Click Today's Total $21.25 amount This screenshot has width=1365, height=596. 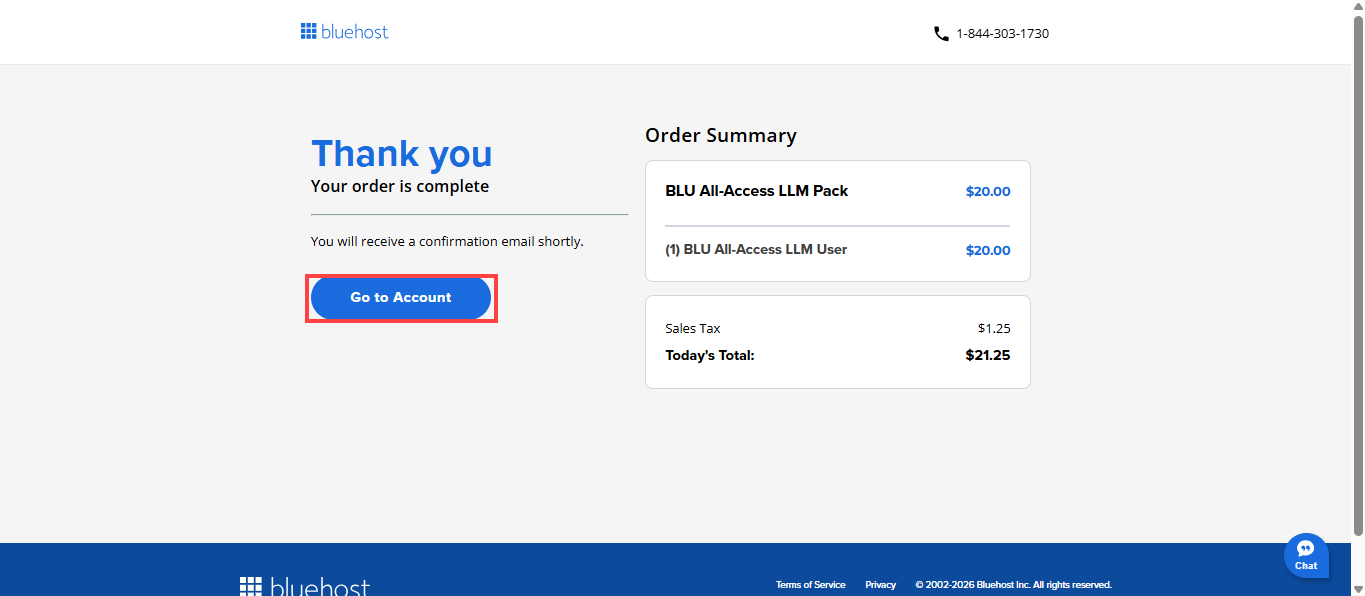tap(987, 355)
